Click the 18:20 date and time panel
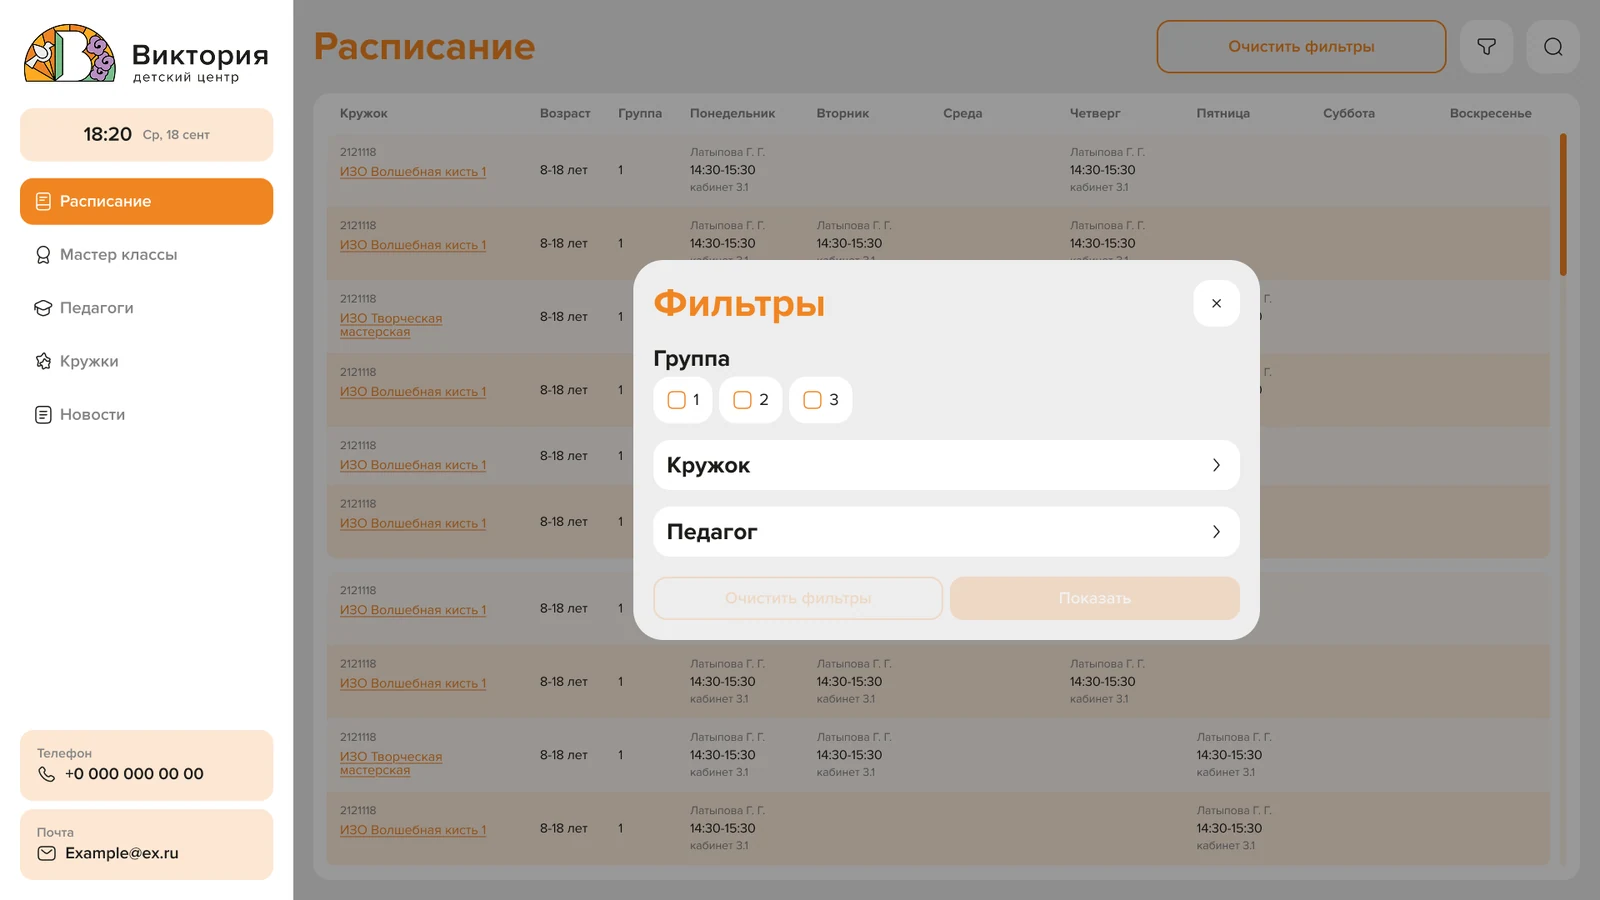This screenshot has height=900, width=1600. [x=146, y=134]
